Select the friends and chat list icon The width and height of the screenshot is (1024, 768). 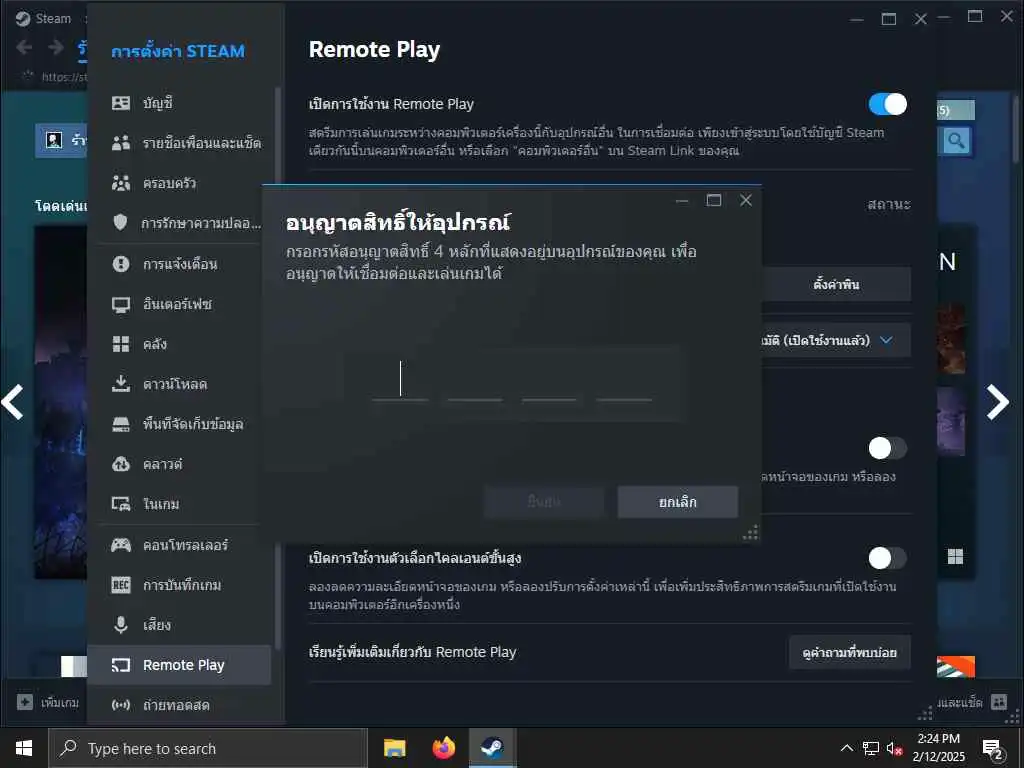coord(121,143)
